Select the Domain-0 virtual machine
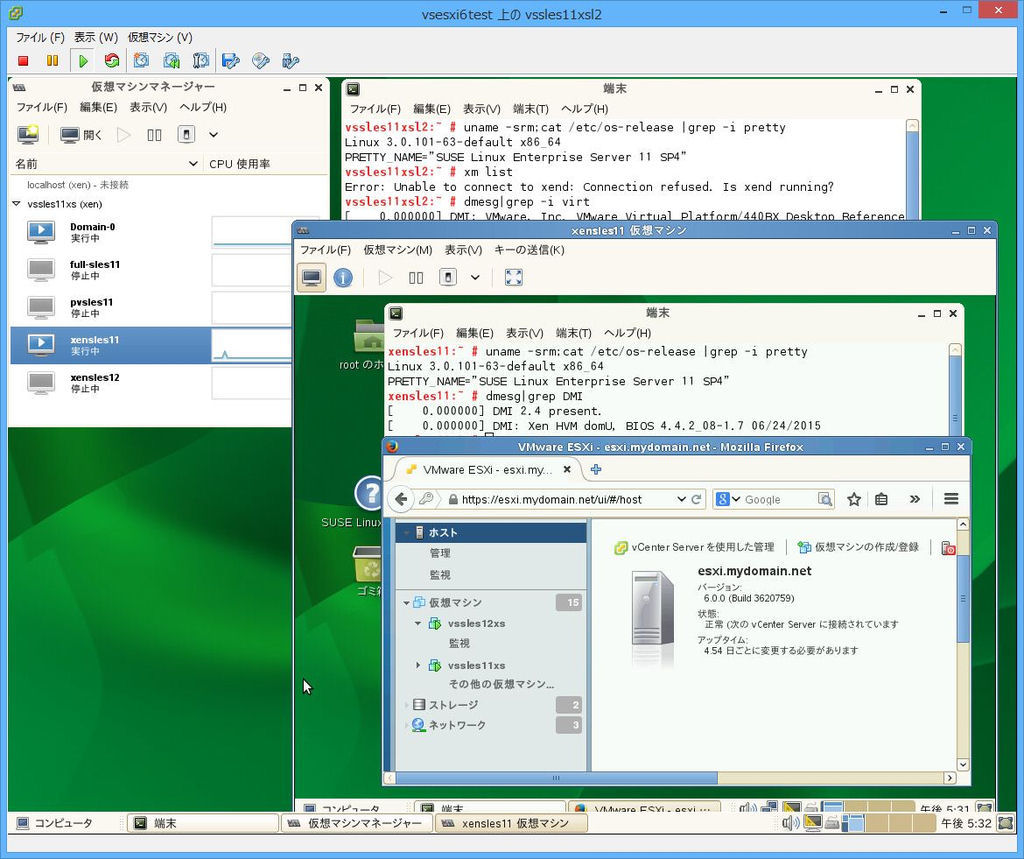 (150, 233)
